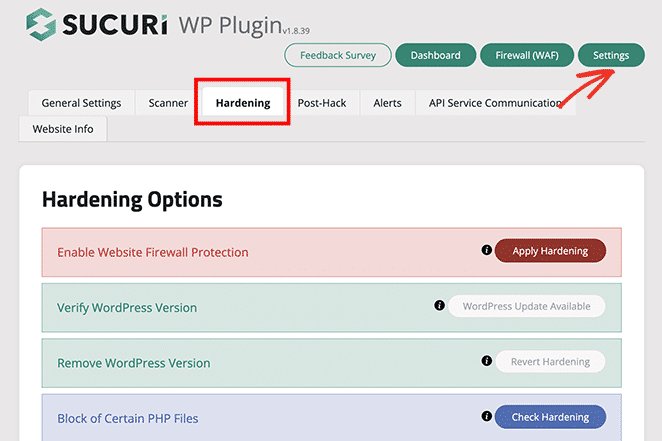Click the Hardening Options heading
Viewport: 662px width, 441px height.
132,200
